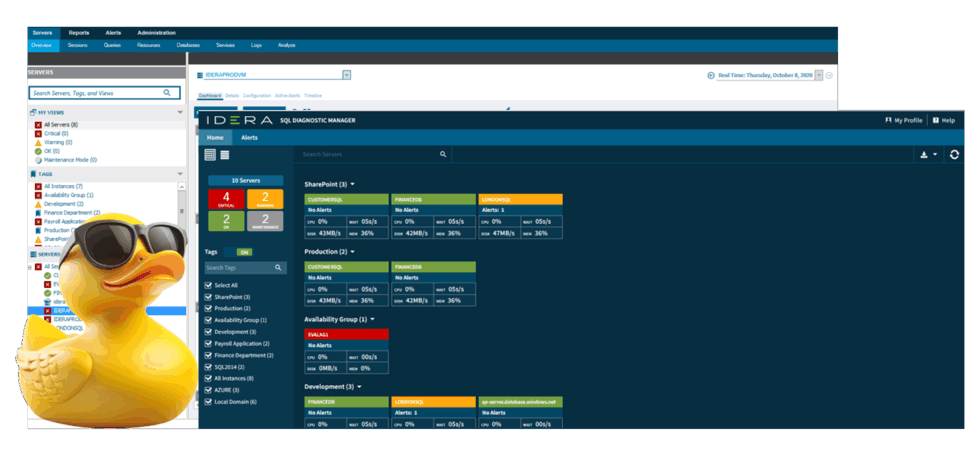Uncheck the Local Domain tag checkbox
Image resolution: width=980 pixels, height=455 pixels.
pyautogui.click(x=208, y=401)
